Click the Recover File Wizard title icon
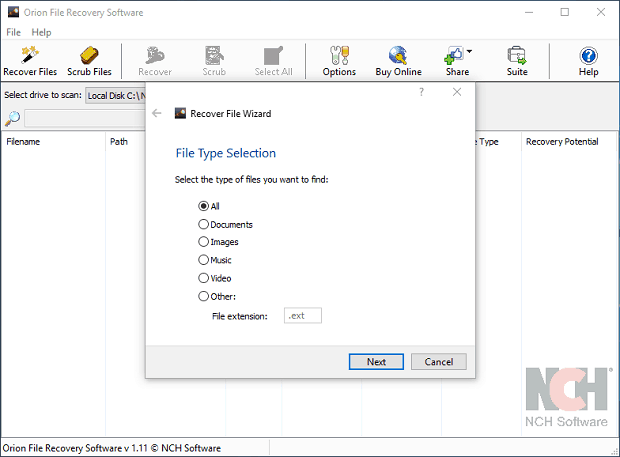Image resolution: width=620 pixels, height=457 pixels. (180, 113)
